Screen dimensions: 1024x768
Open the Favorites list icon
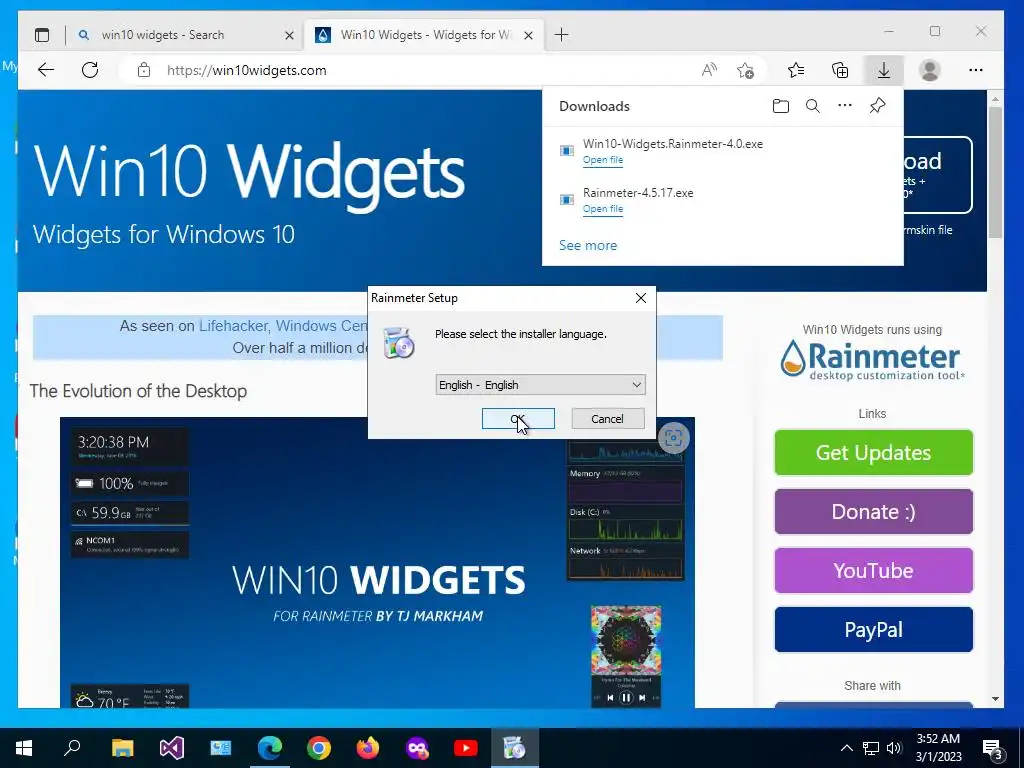point(796,70)
